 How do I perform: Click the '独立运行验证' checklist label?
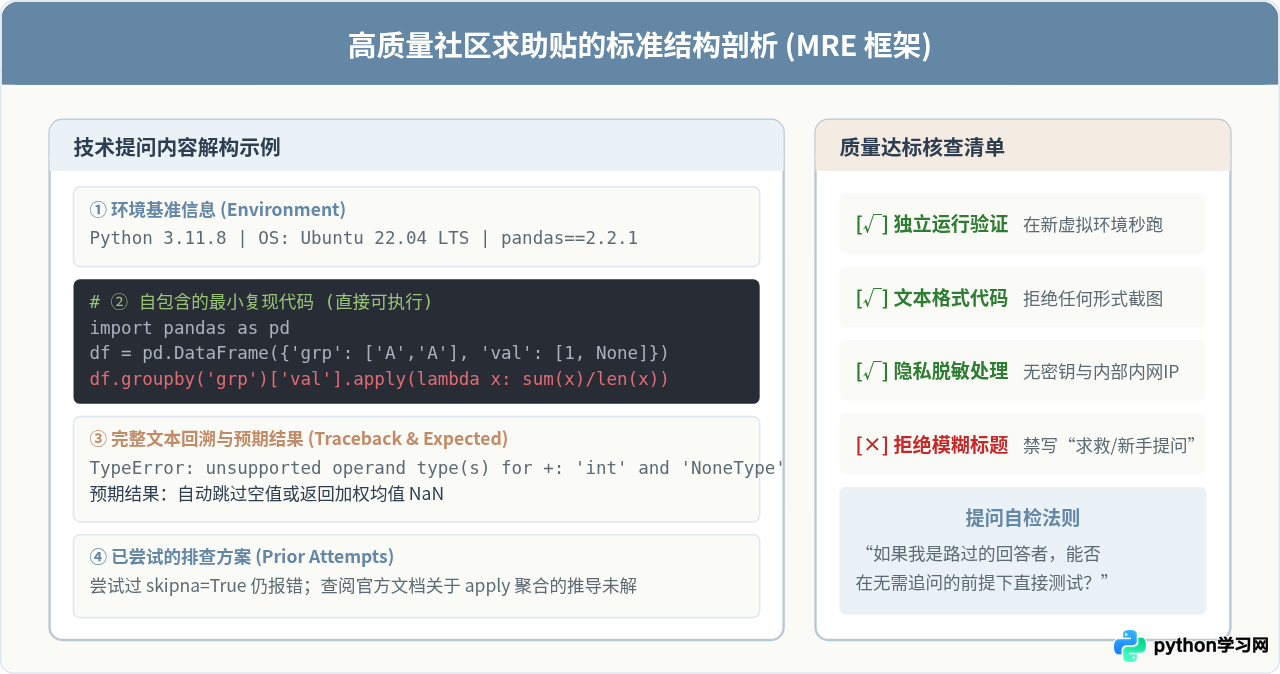pos(951,224)
